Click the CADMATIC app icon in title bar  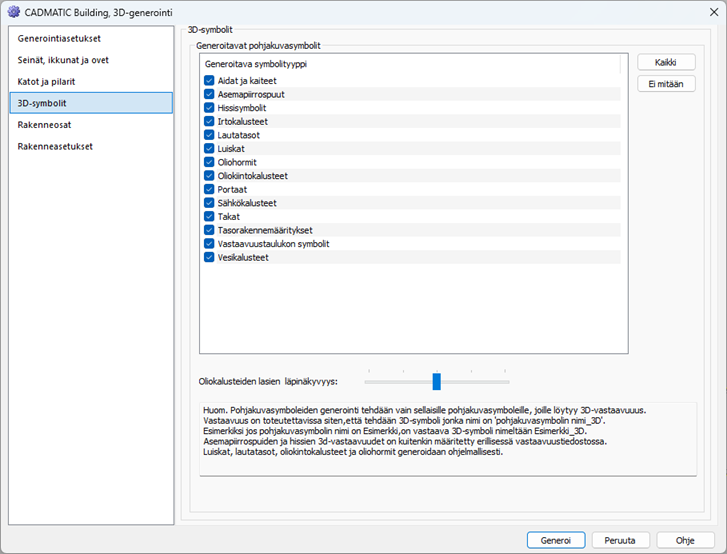click(14, 12)
